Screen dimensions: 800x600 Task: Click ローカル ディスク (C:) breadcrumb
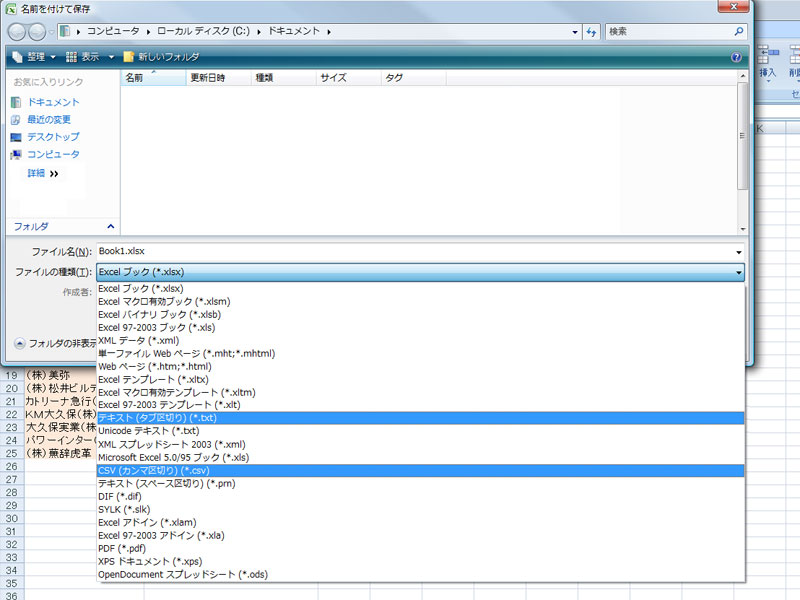point(203,32)
